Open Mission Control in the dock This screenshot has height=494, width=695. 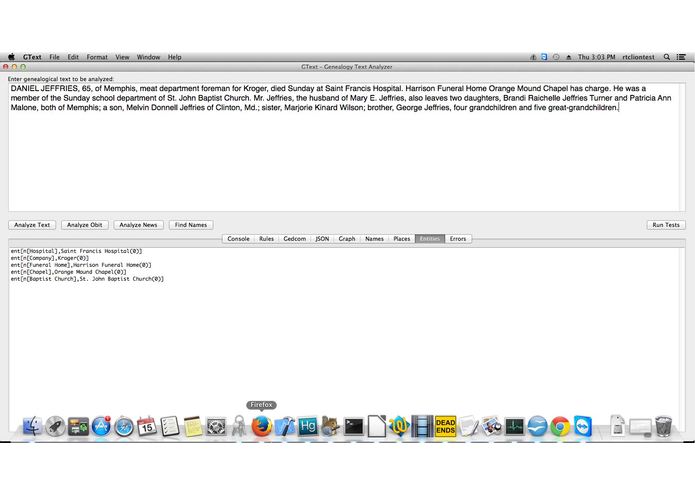point(78,426)
